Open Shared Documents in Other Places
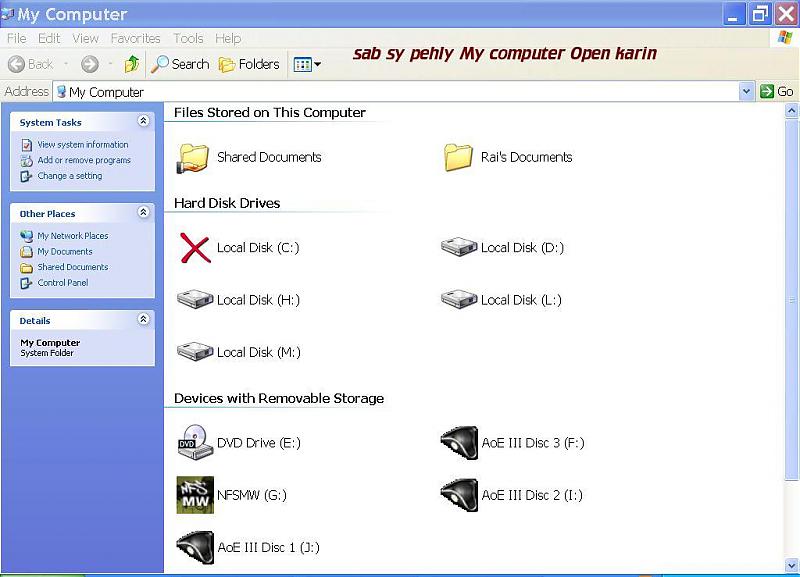Screen dimensions: 800x577 tap(73, 267)
